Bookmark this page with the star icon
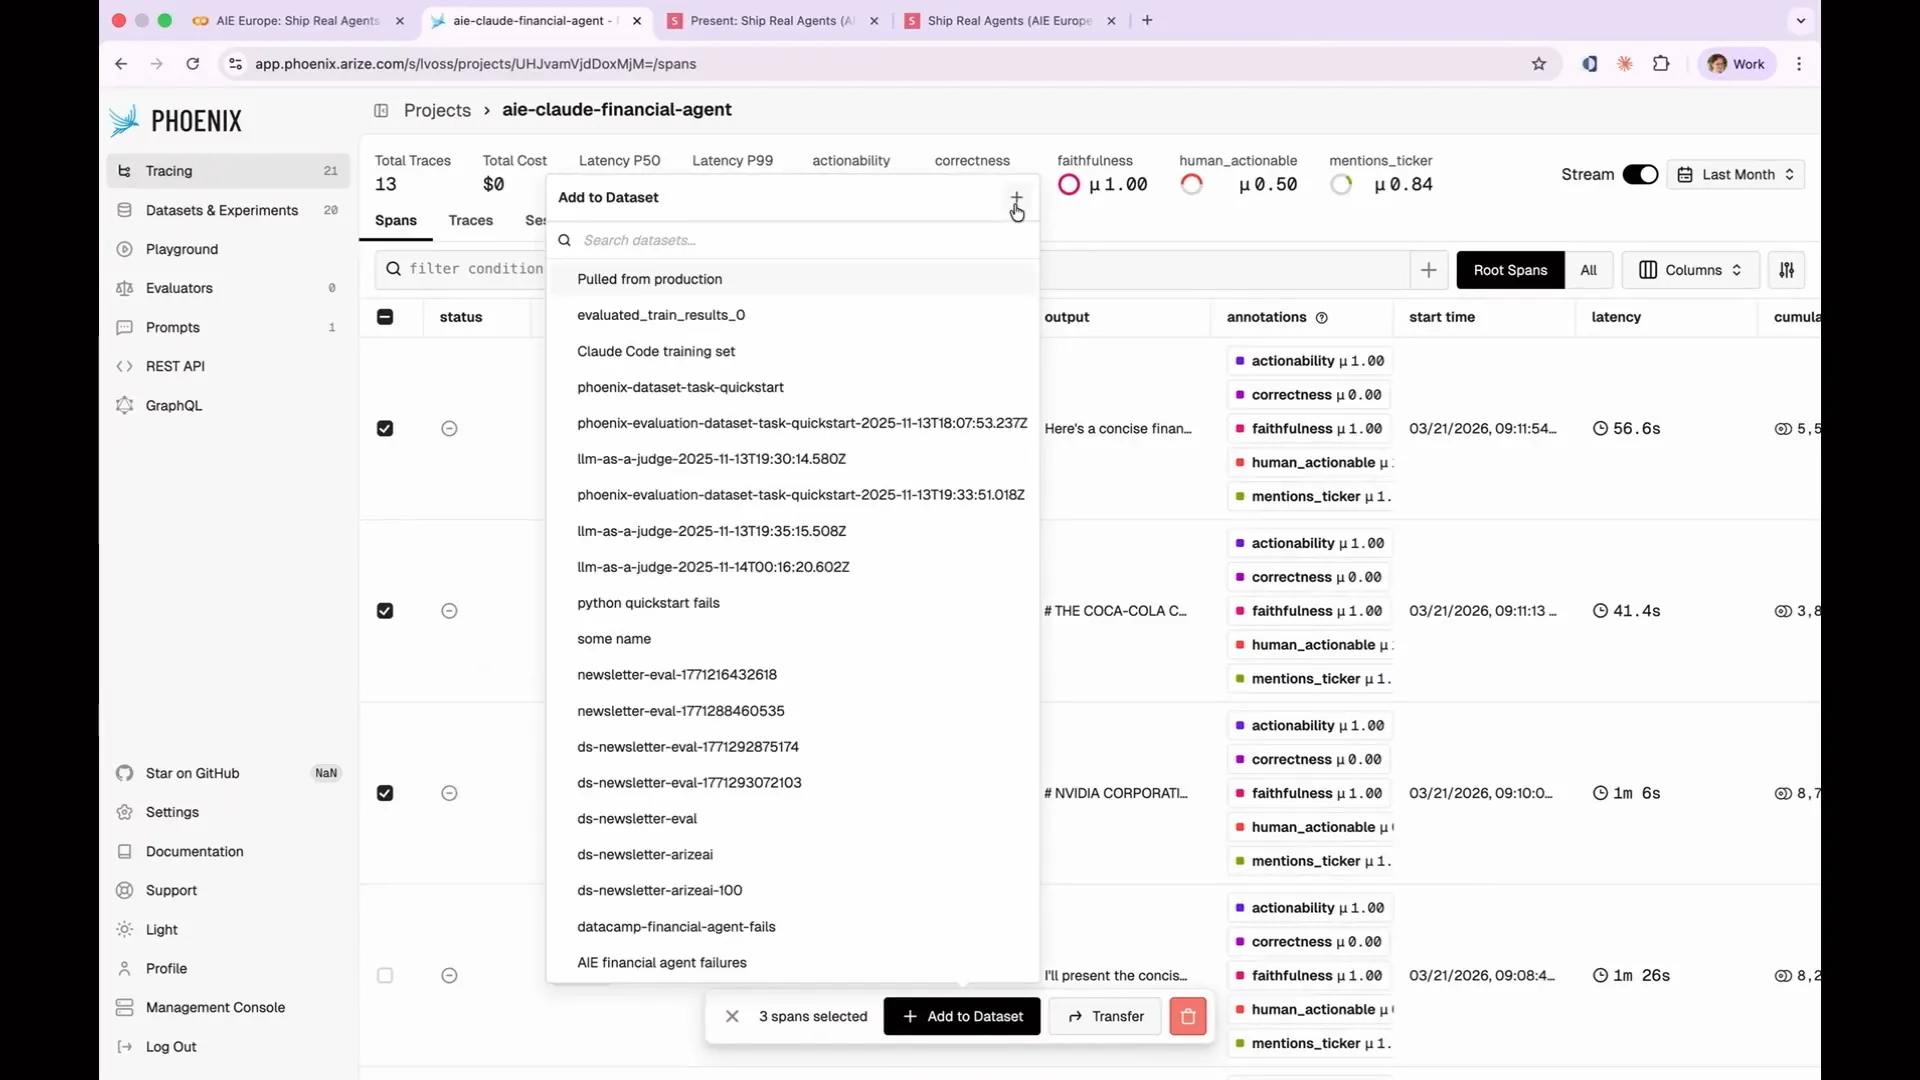The height and width of the screenshot is (1080, 1920). point(1539,64)
